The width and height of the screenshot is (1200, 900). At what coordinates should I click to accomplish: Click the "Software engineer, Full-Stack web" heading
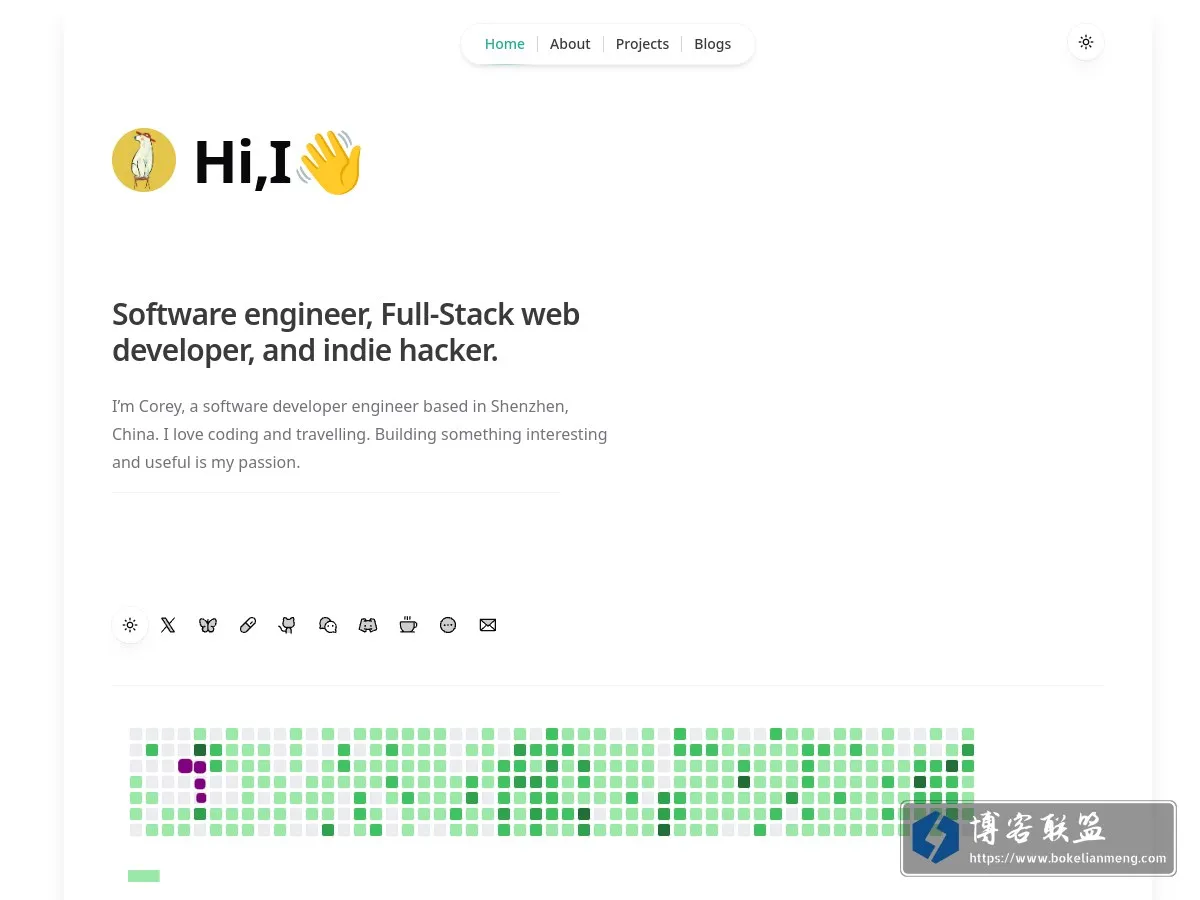pyautogui.click(x=346, y=314)
